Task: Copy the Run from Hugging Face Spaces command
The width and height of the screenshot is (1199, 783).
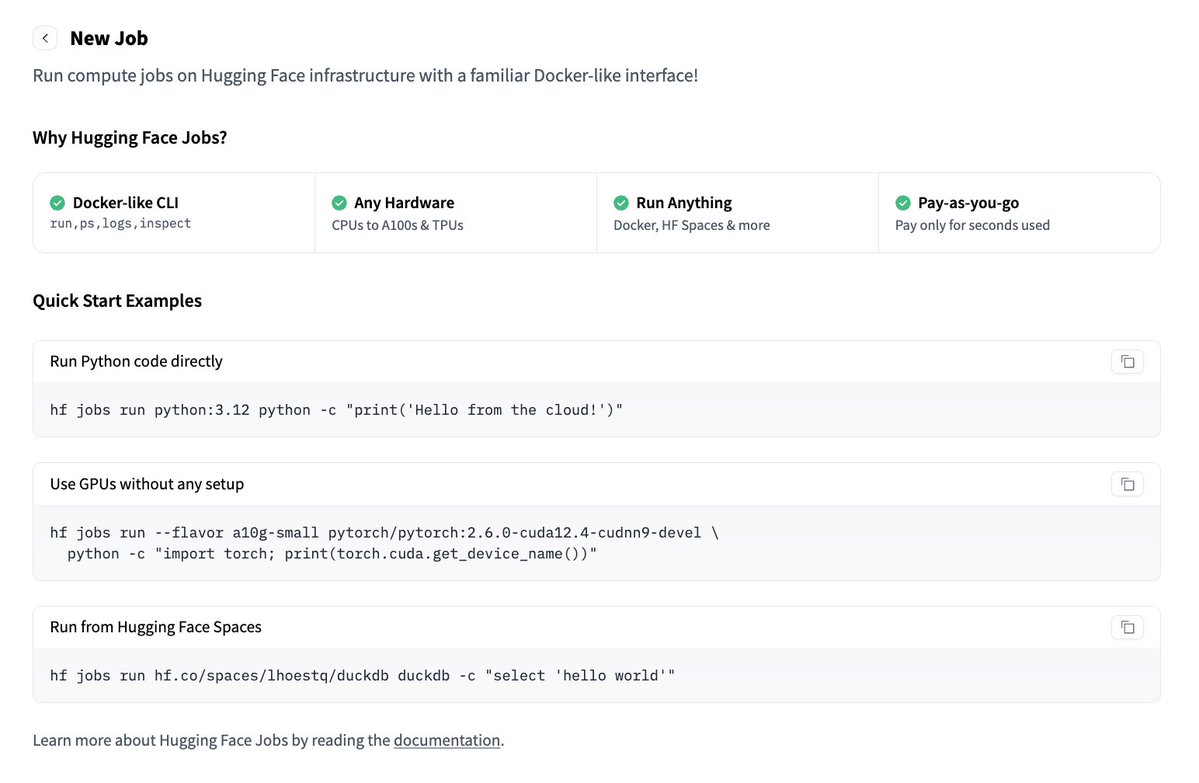Action: coord(1127,627)
